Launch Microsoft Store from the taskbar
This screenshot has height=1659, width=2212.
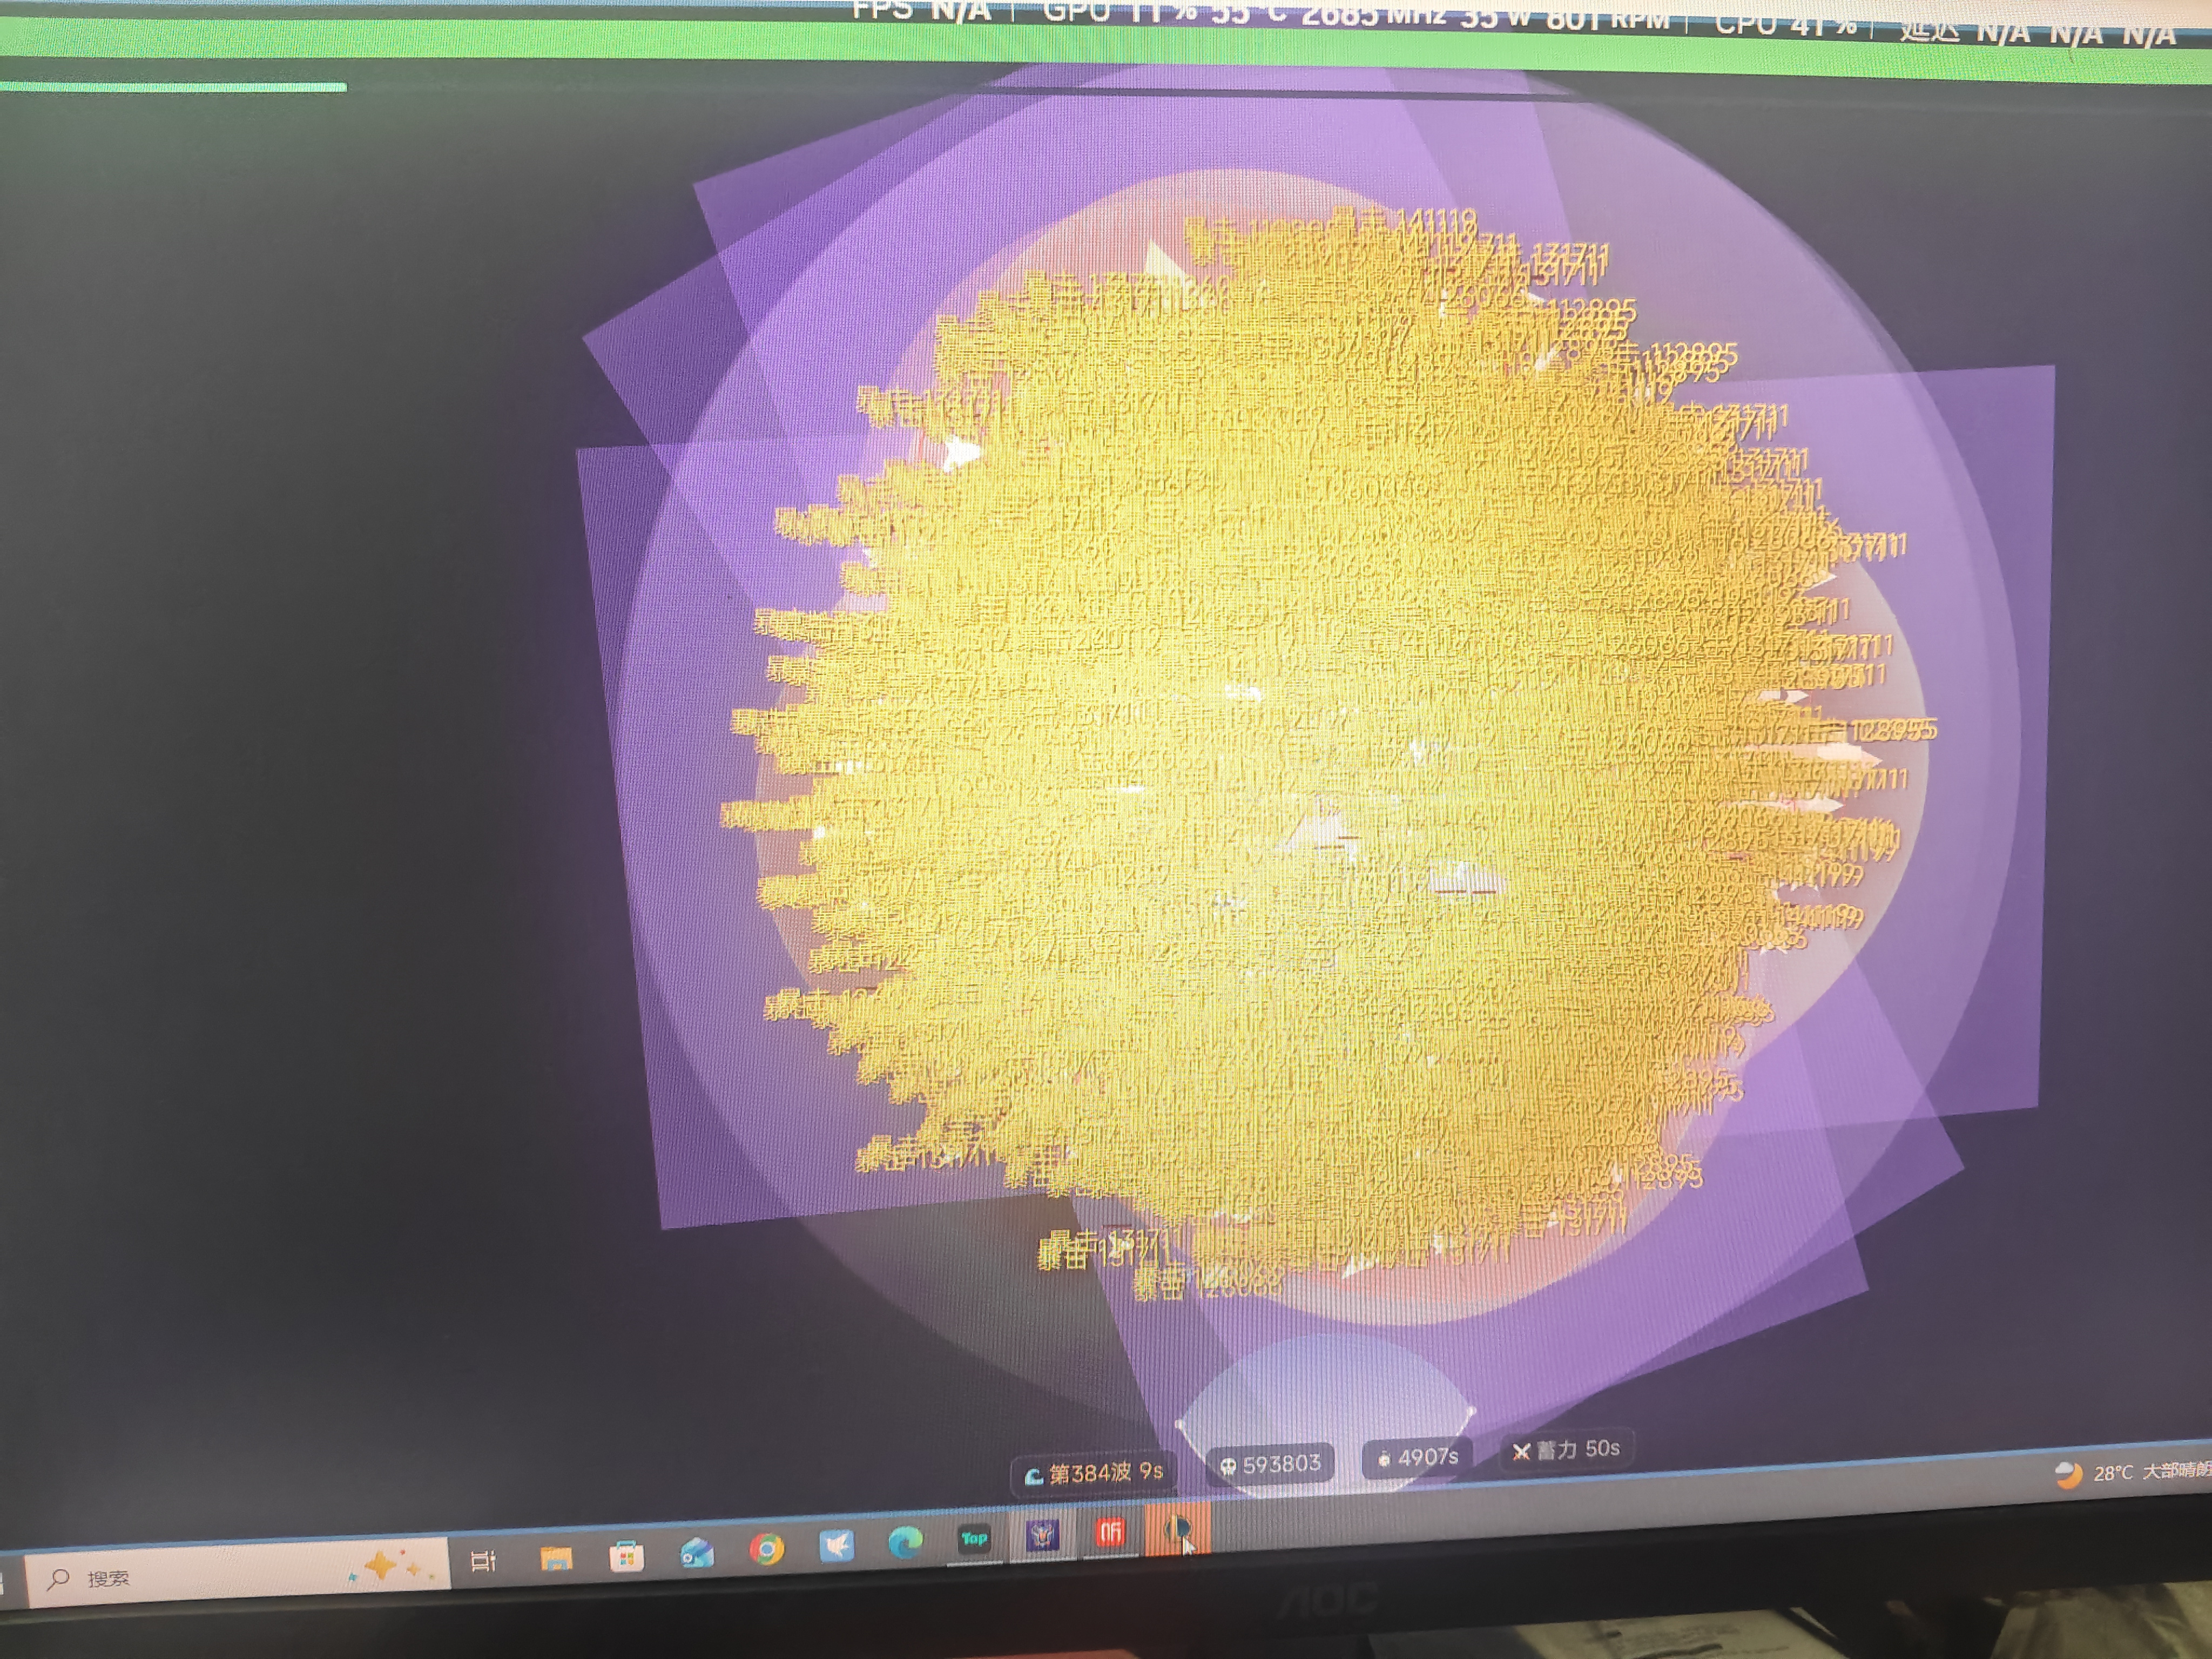626,1556
